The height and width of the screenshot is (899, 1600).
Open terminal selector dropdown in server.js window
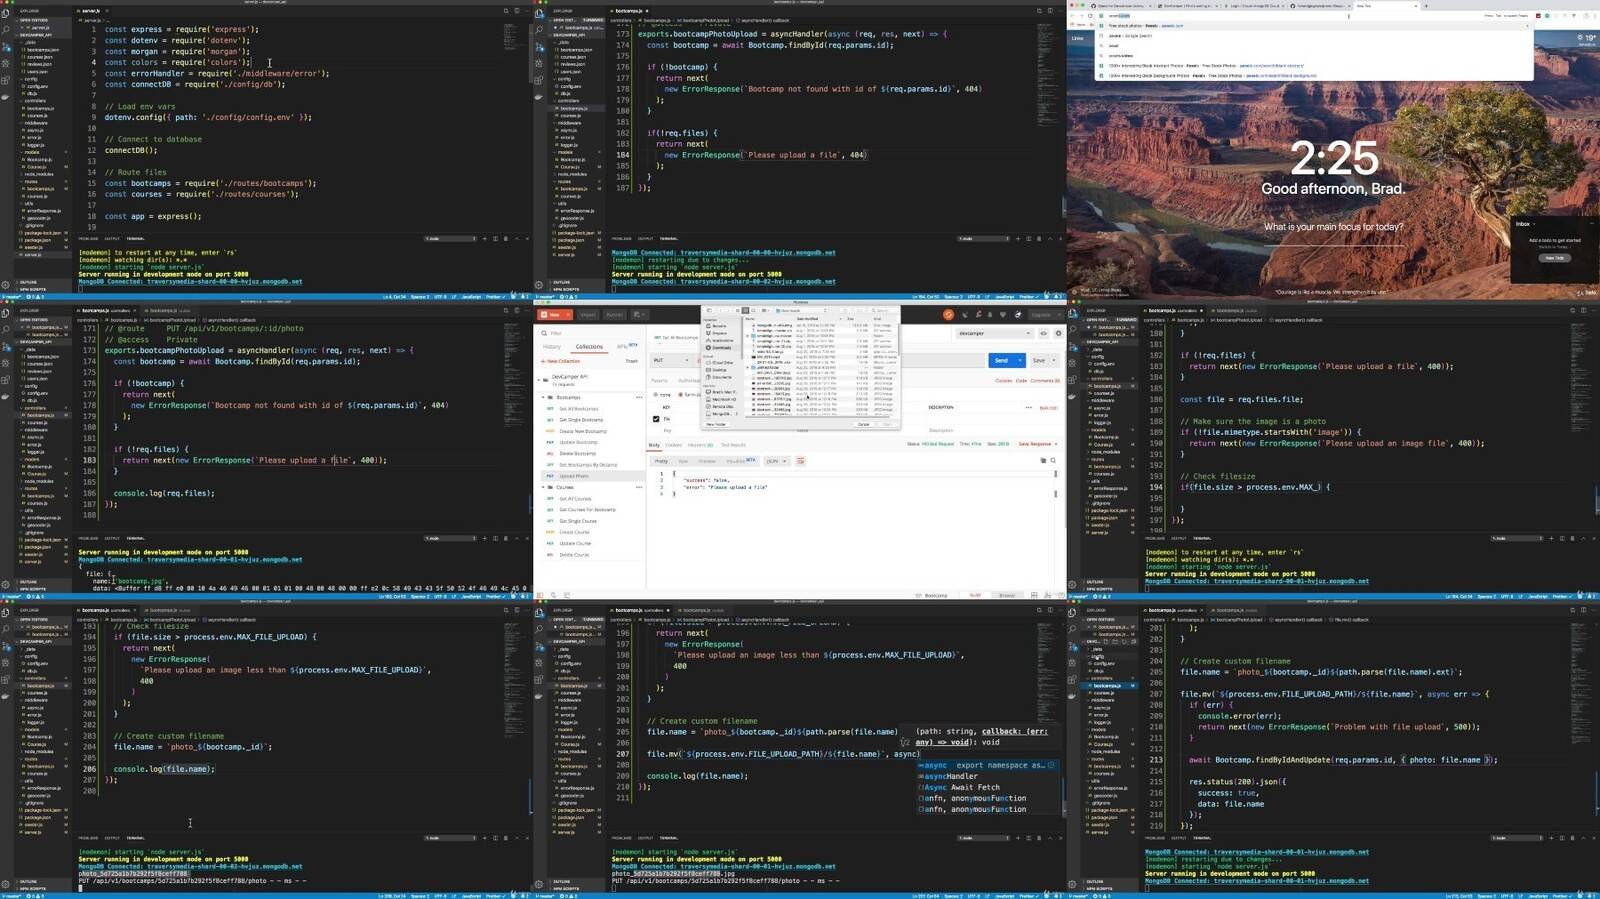tap(449, 238)
